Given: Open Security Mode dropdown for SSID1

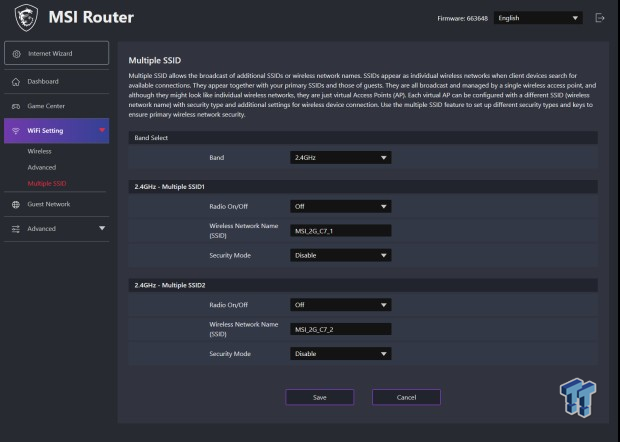Looking at the screenshot, I should coord(341,255).
